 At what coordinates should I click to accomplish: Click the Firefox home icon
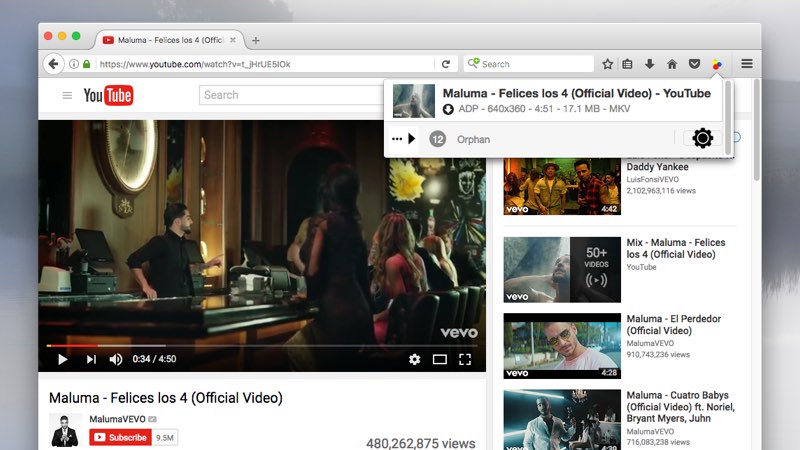tap(671, 64)
